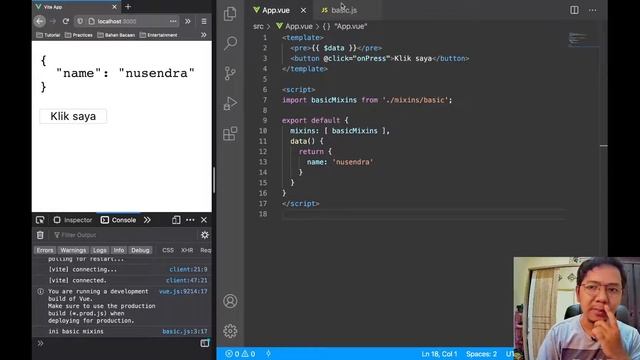
Task: Switch to the Console devtools tab
Action: (x=118, y=220)
